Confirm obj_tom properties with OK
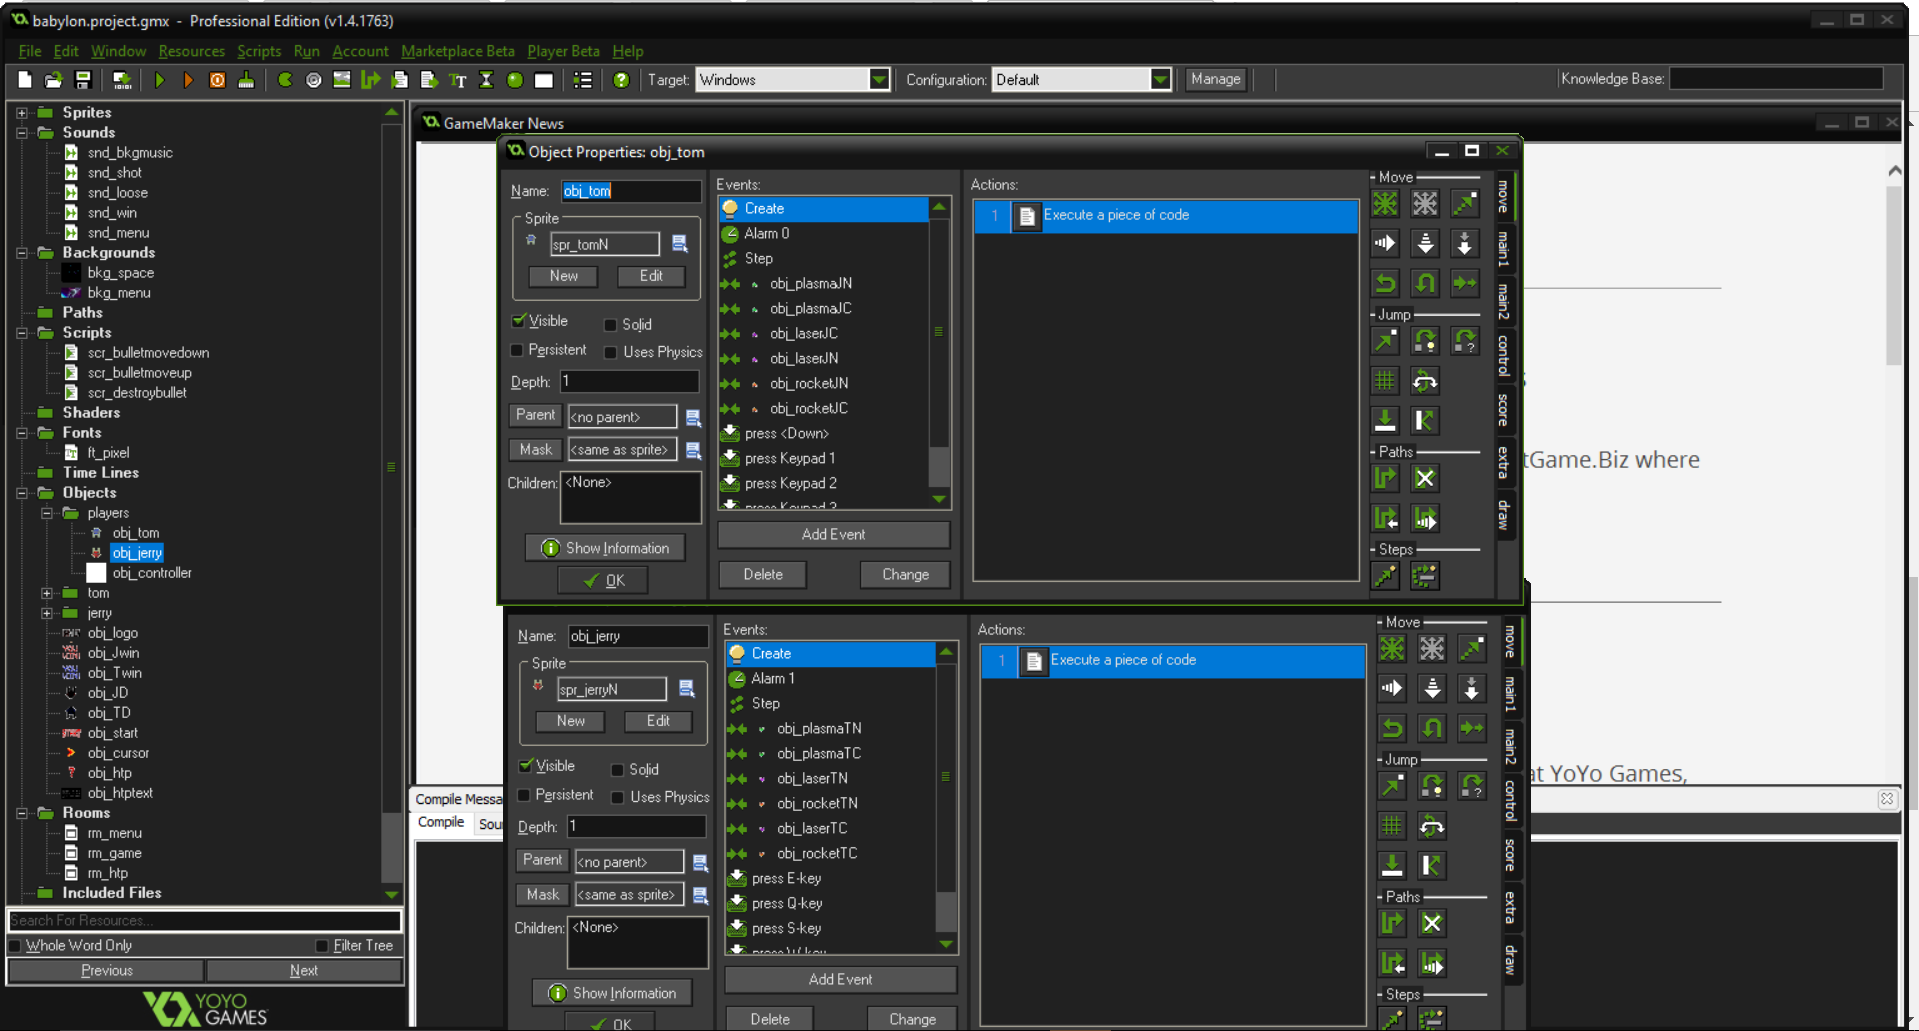The height and width of the screenshot is (1031, 1919). (603, 580)
